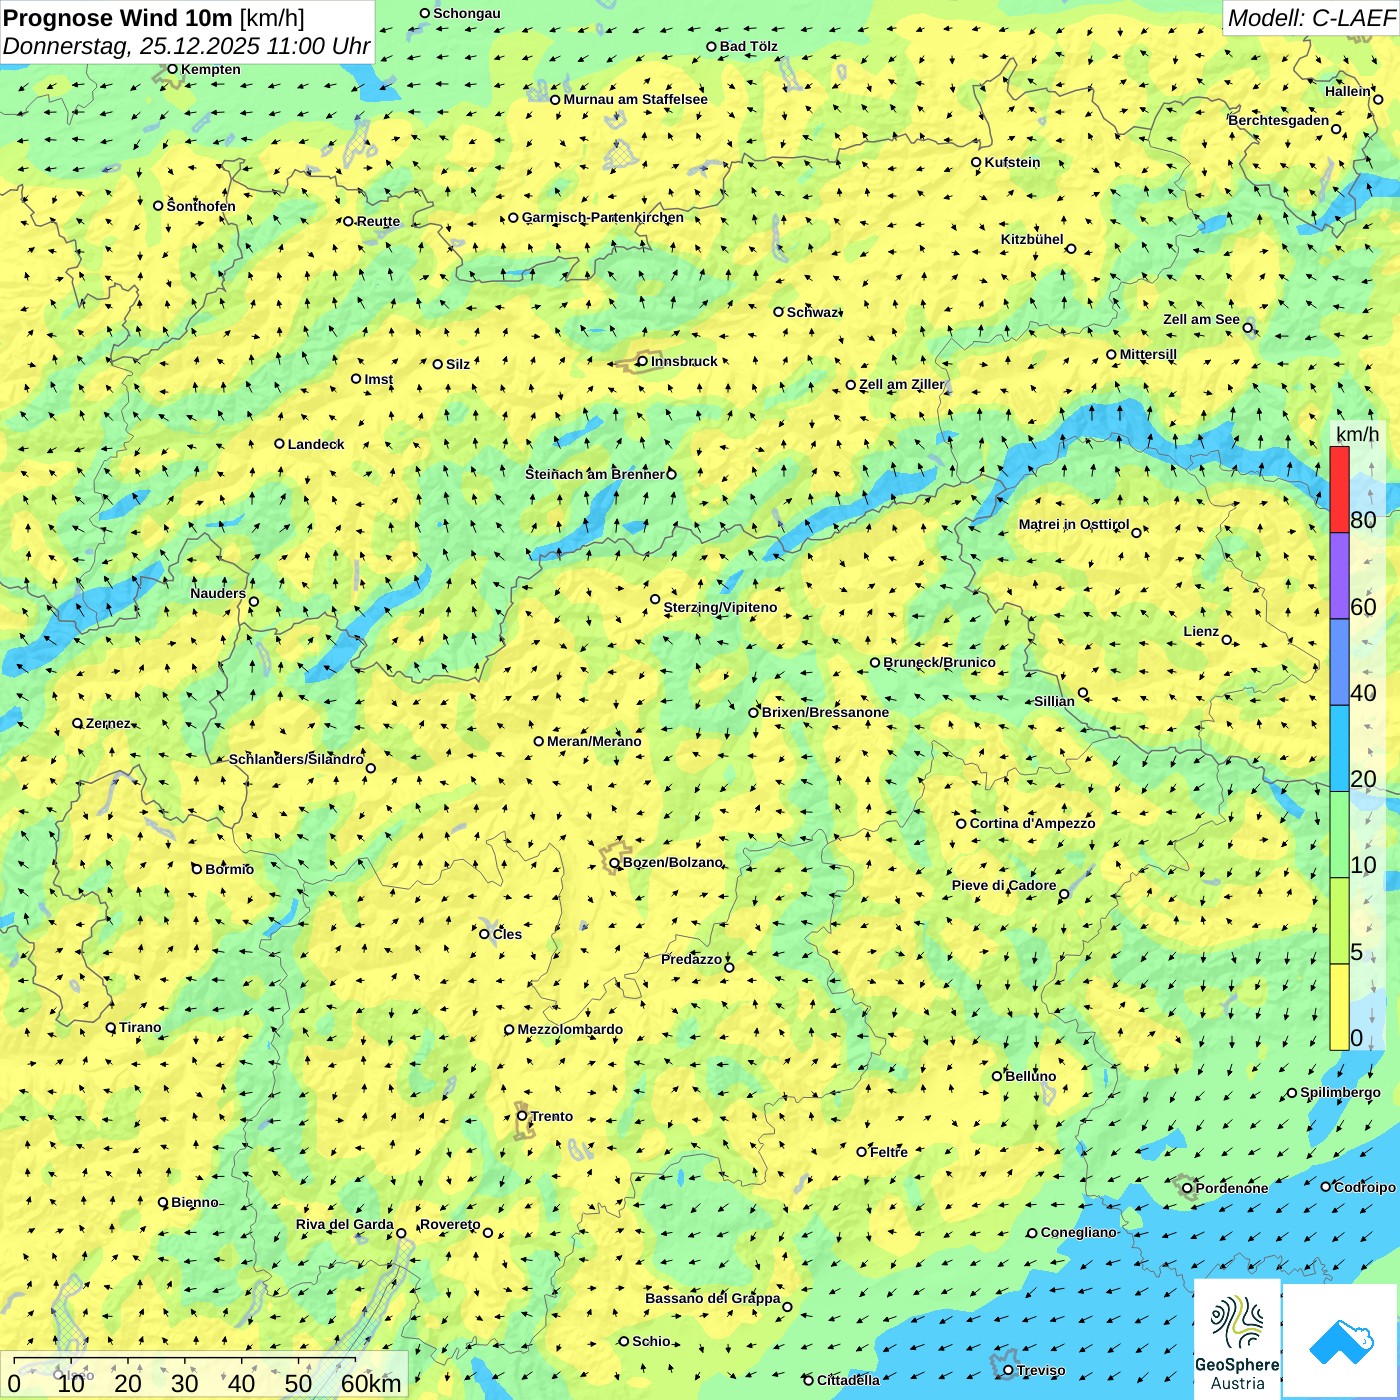This screenshot has height=1400, width=1400.
Task: Click the Cortina d'Ampezzo label
Action: (1032, 823)
